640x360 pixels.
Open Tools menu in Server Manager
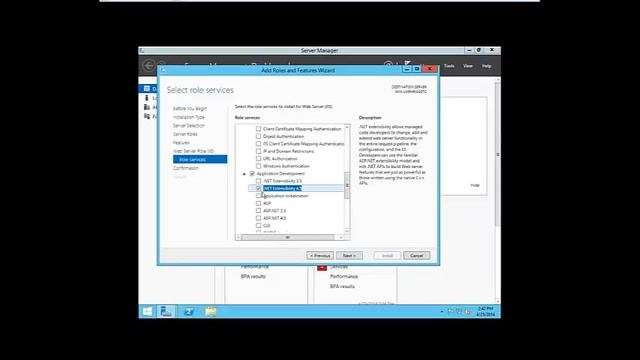point(449,66)
